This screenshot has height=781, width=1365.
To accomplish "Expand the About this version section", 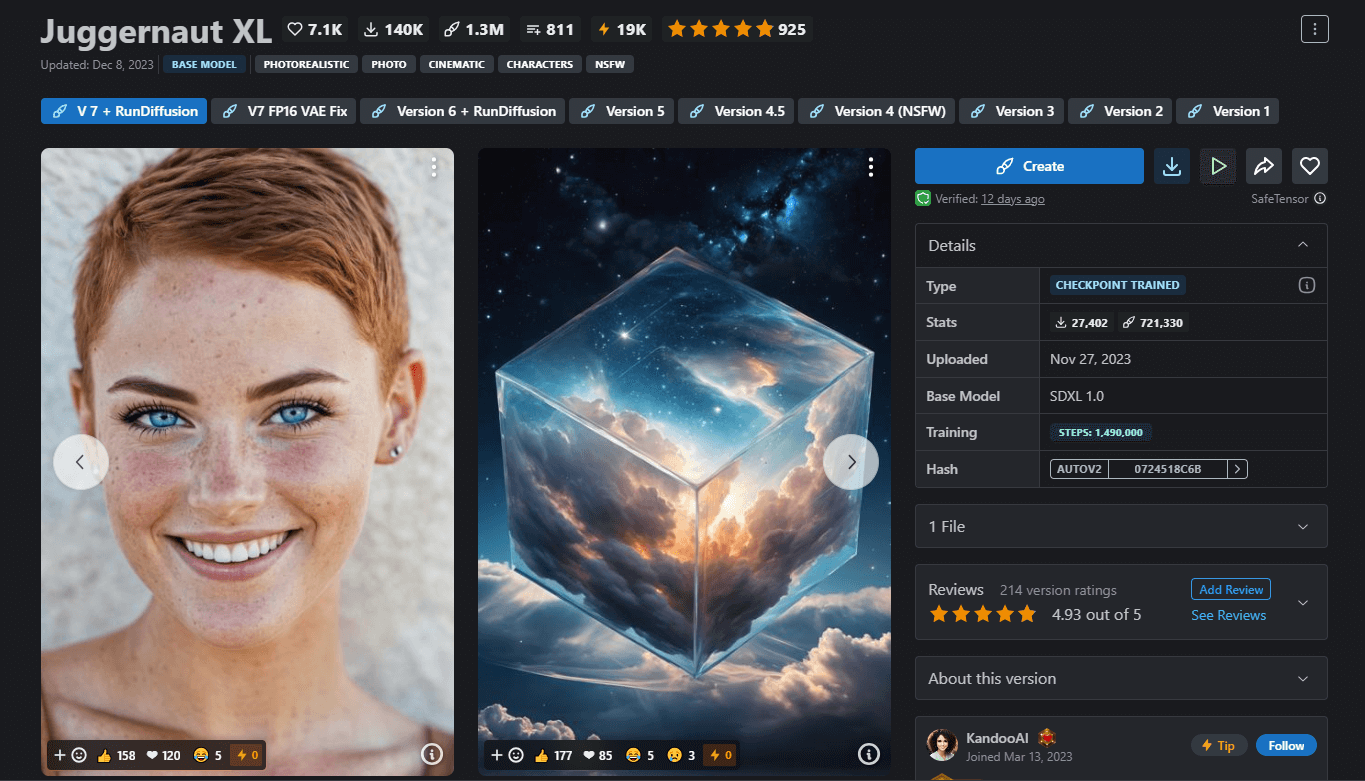I will 1302,678.
